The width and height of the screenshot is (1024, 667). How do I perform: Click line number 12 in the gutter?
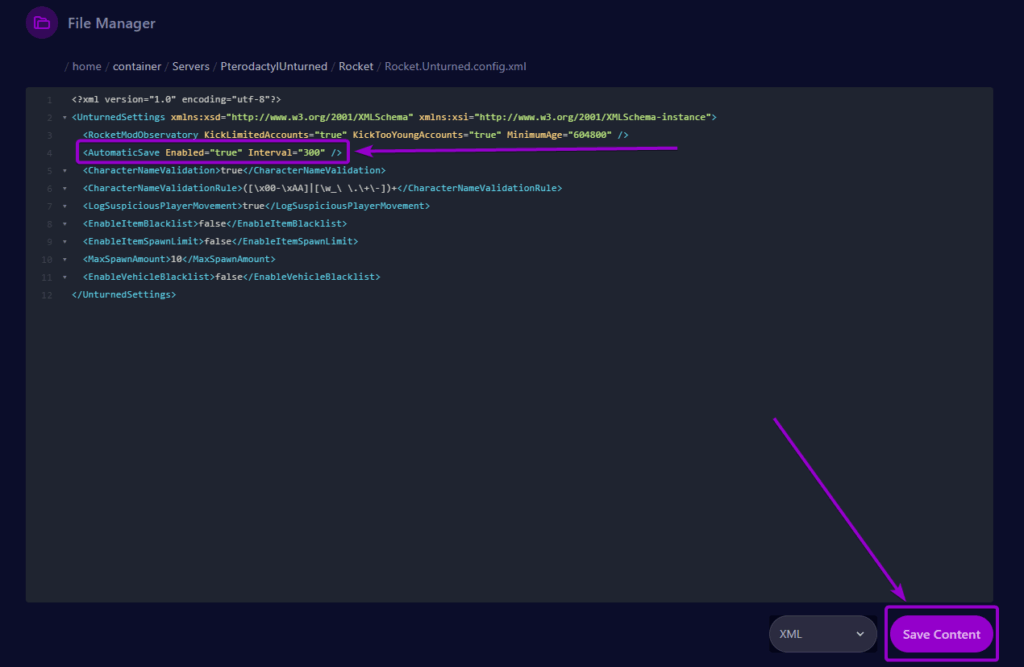46,295
